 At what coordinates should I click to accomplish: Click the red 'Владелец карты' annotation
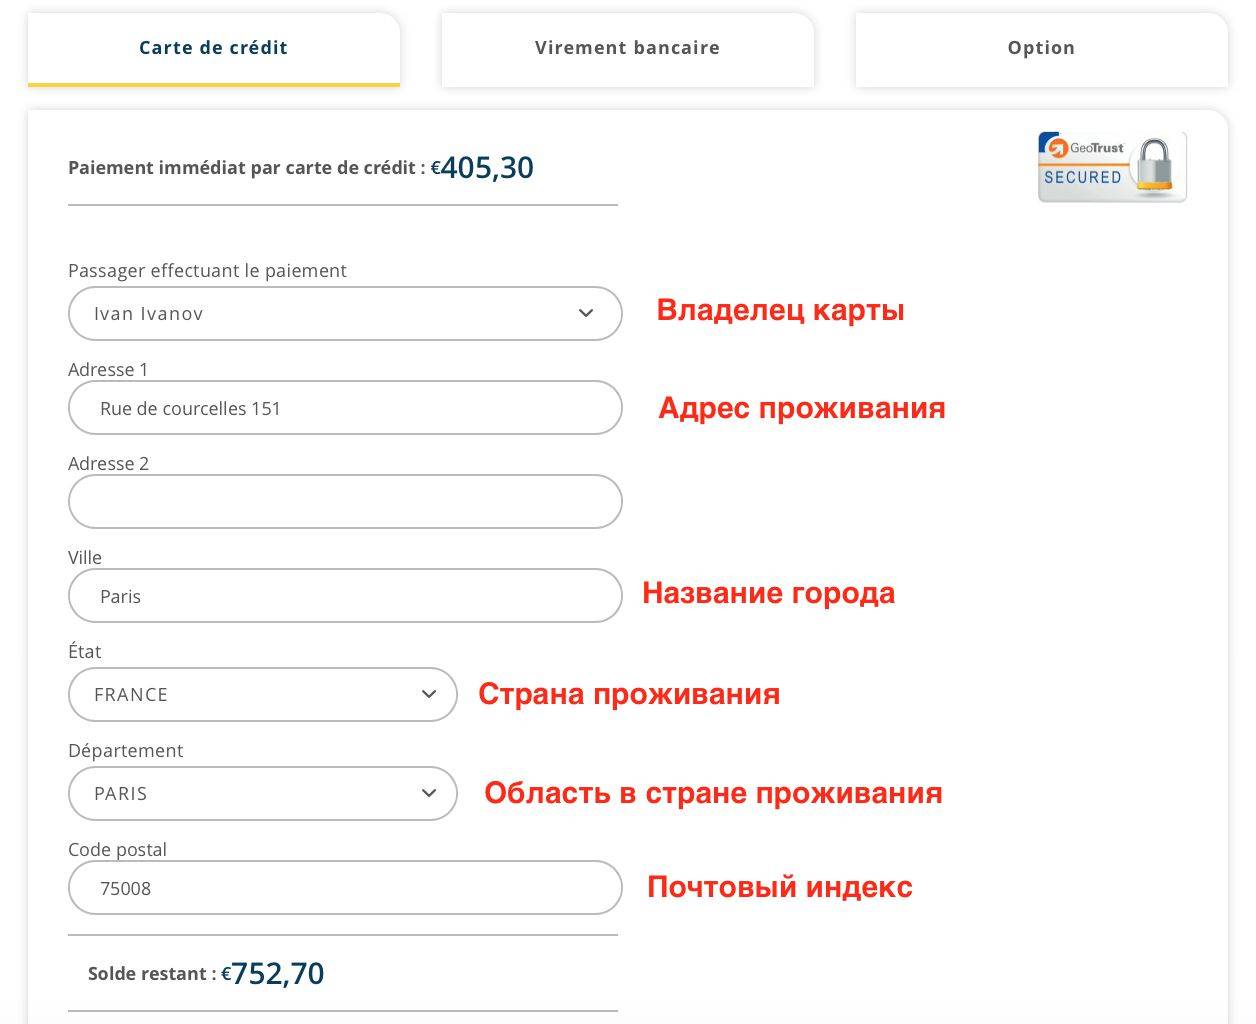point(780,310)
